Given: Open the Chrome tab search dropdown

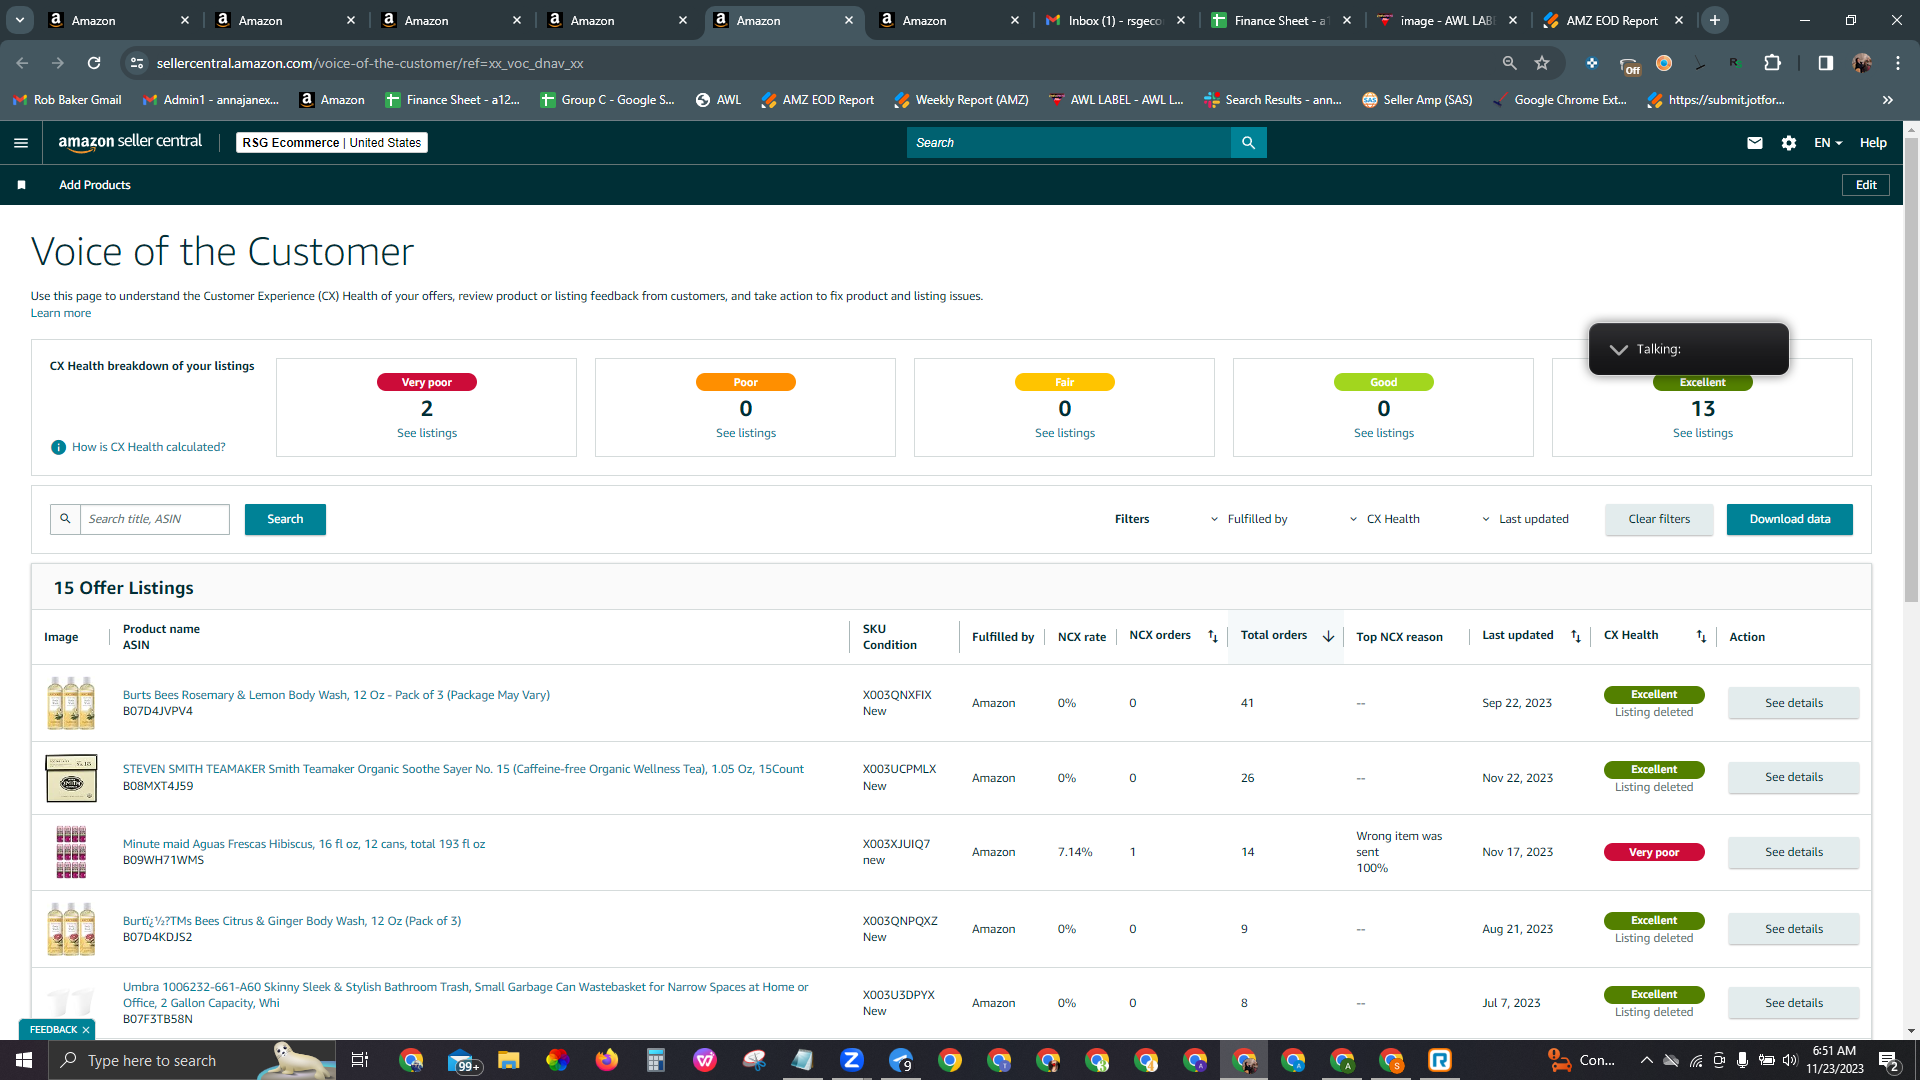Looking at the screenshot, I should (20, 20).
